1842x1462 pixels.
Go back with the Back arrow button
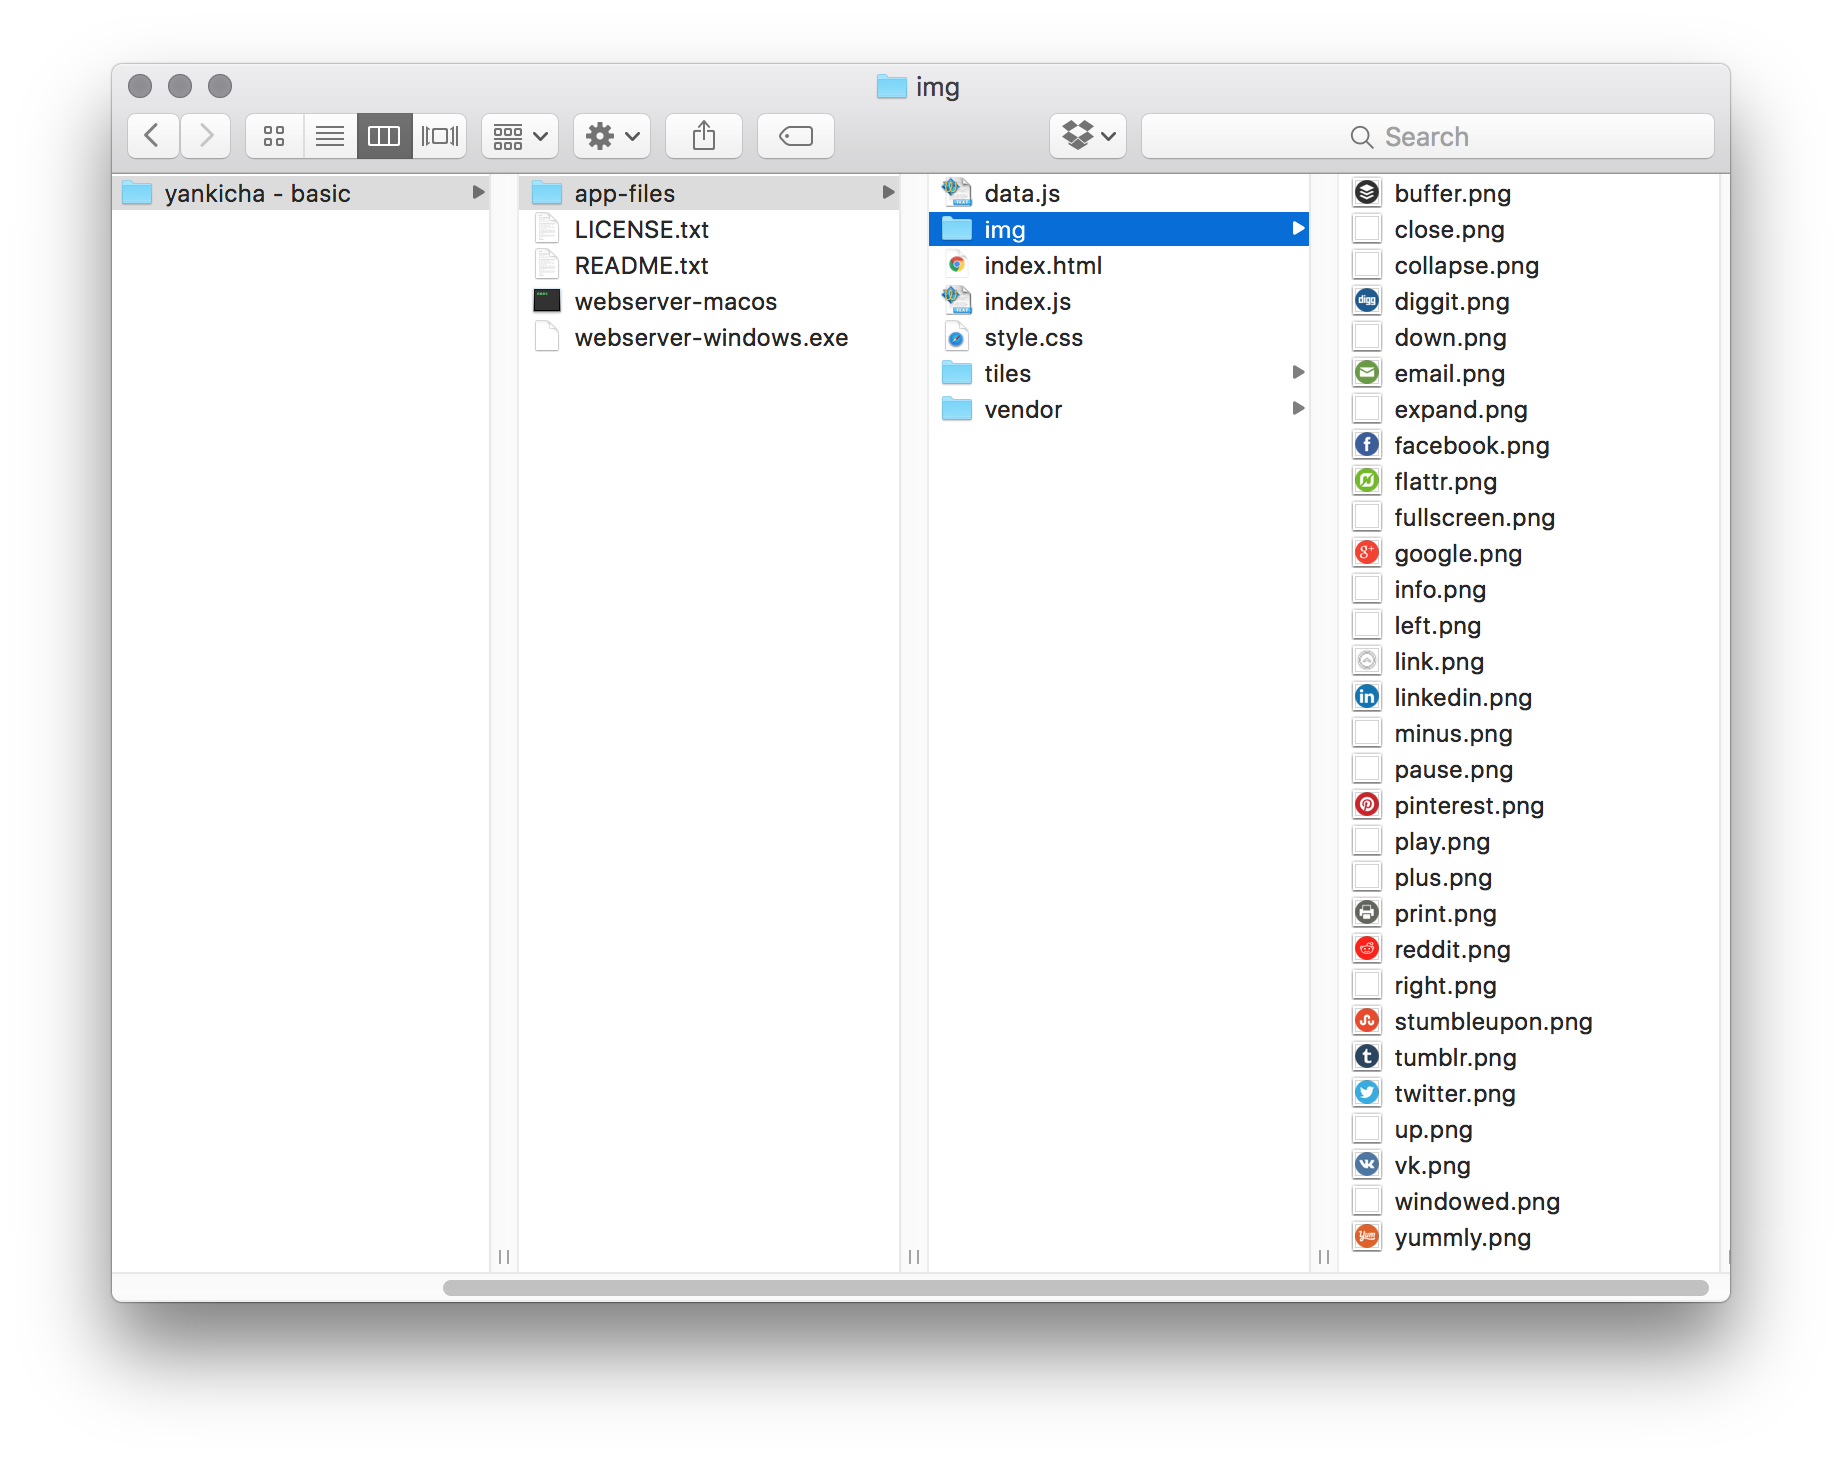[153, 136]
